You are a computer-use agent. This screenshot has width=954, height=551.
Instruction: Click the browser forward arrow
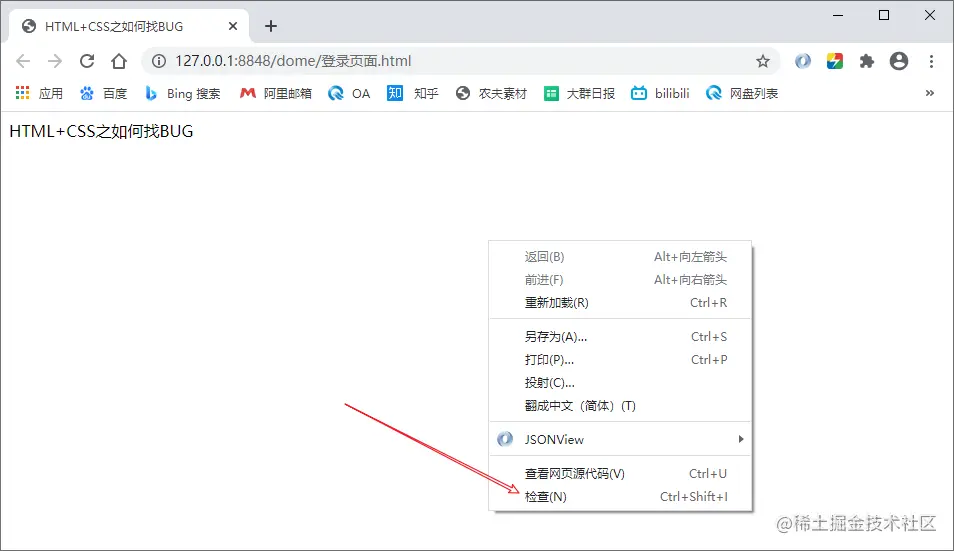click(55, 61)
